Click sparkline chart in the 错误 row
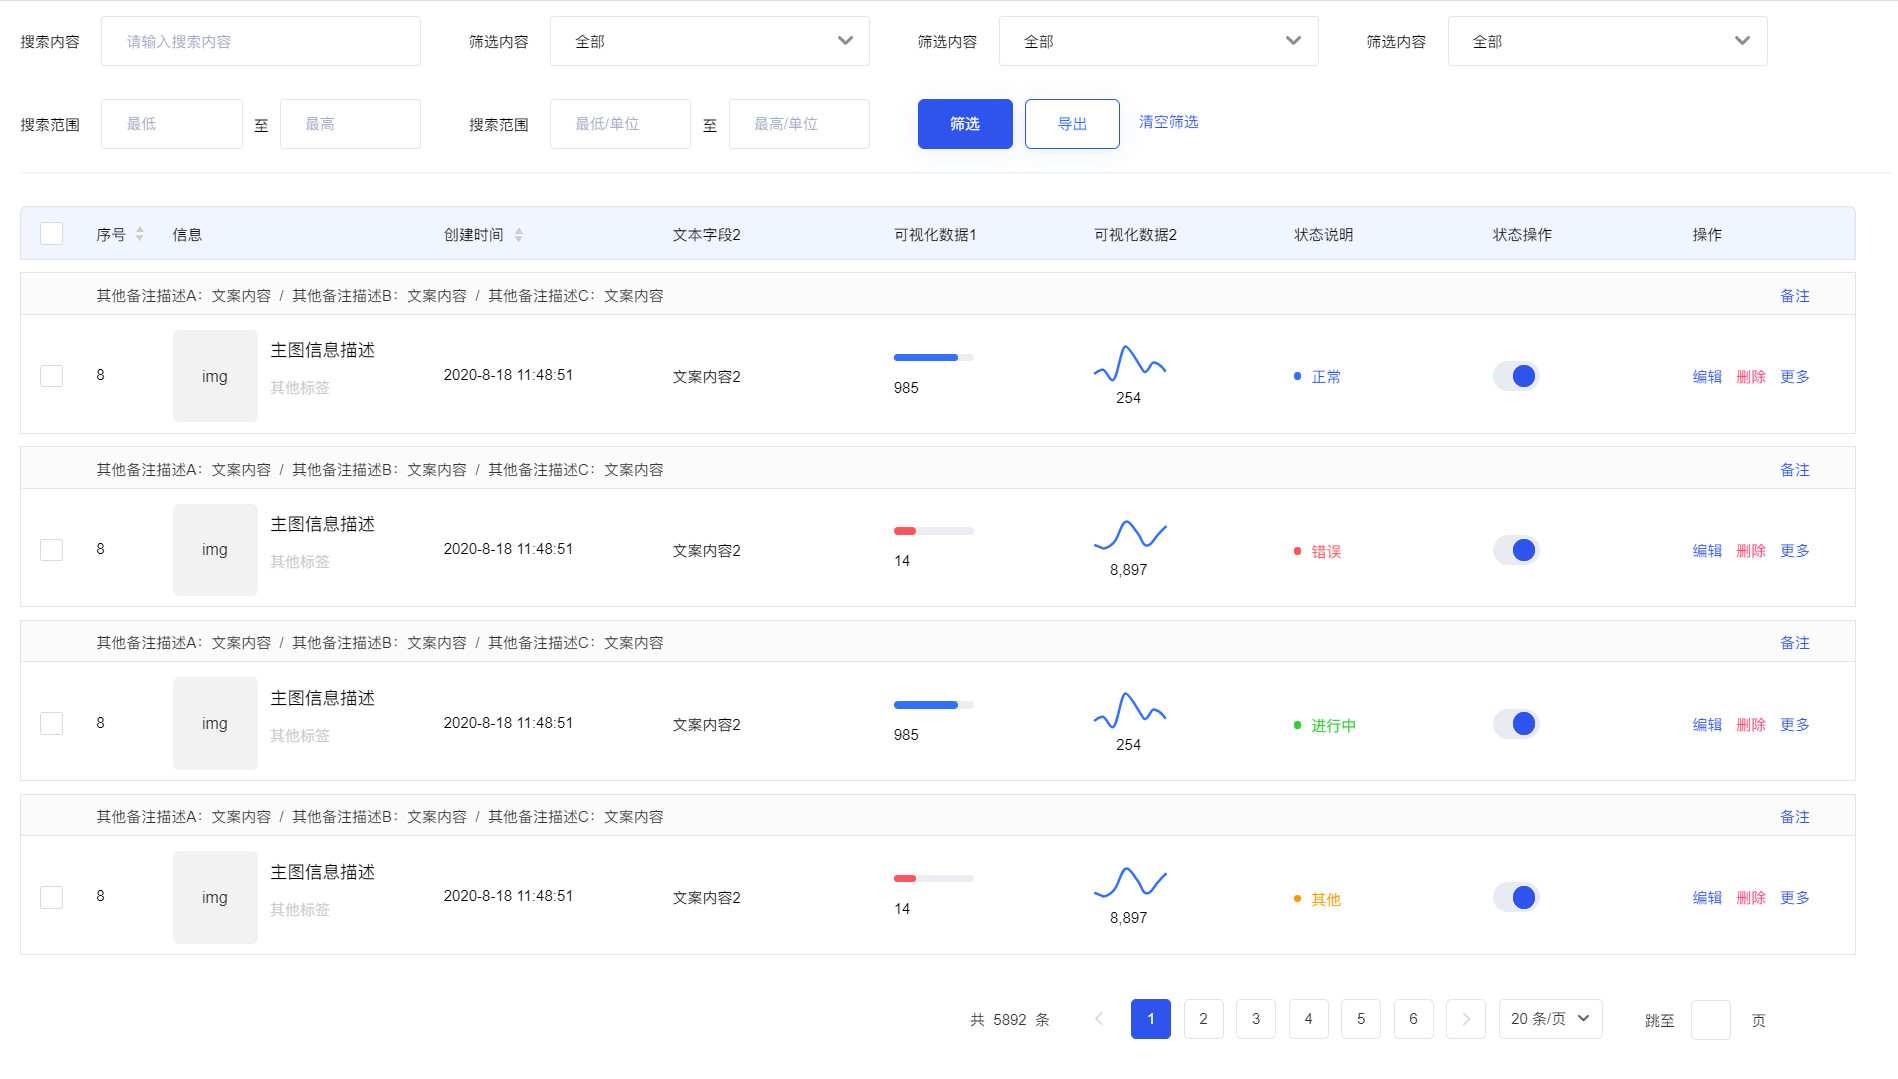This screenshot has height=1079, width=1898. coord(1130,535)
